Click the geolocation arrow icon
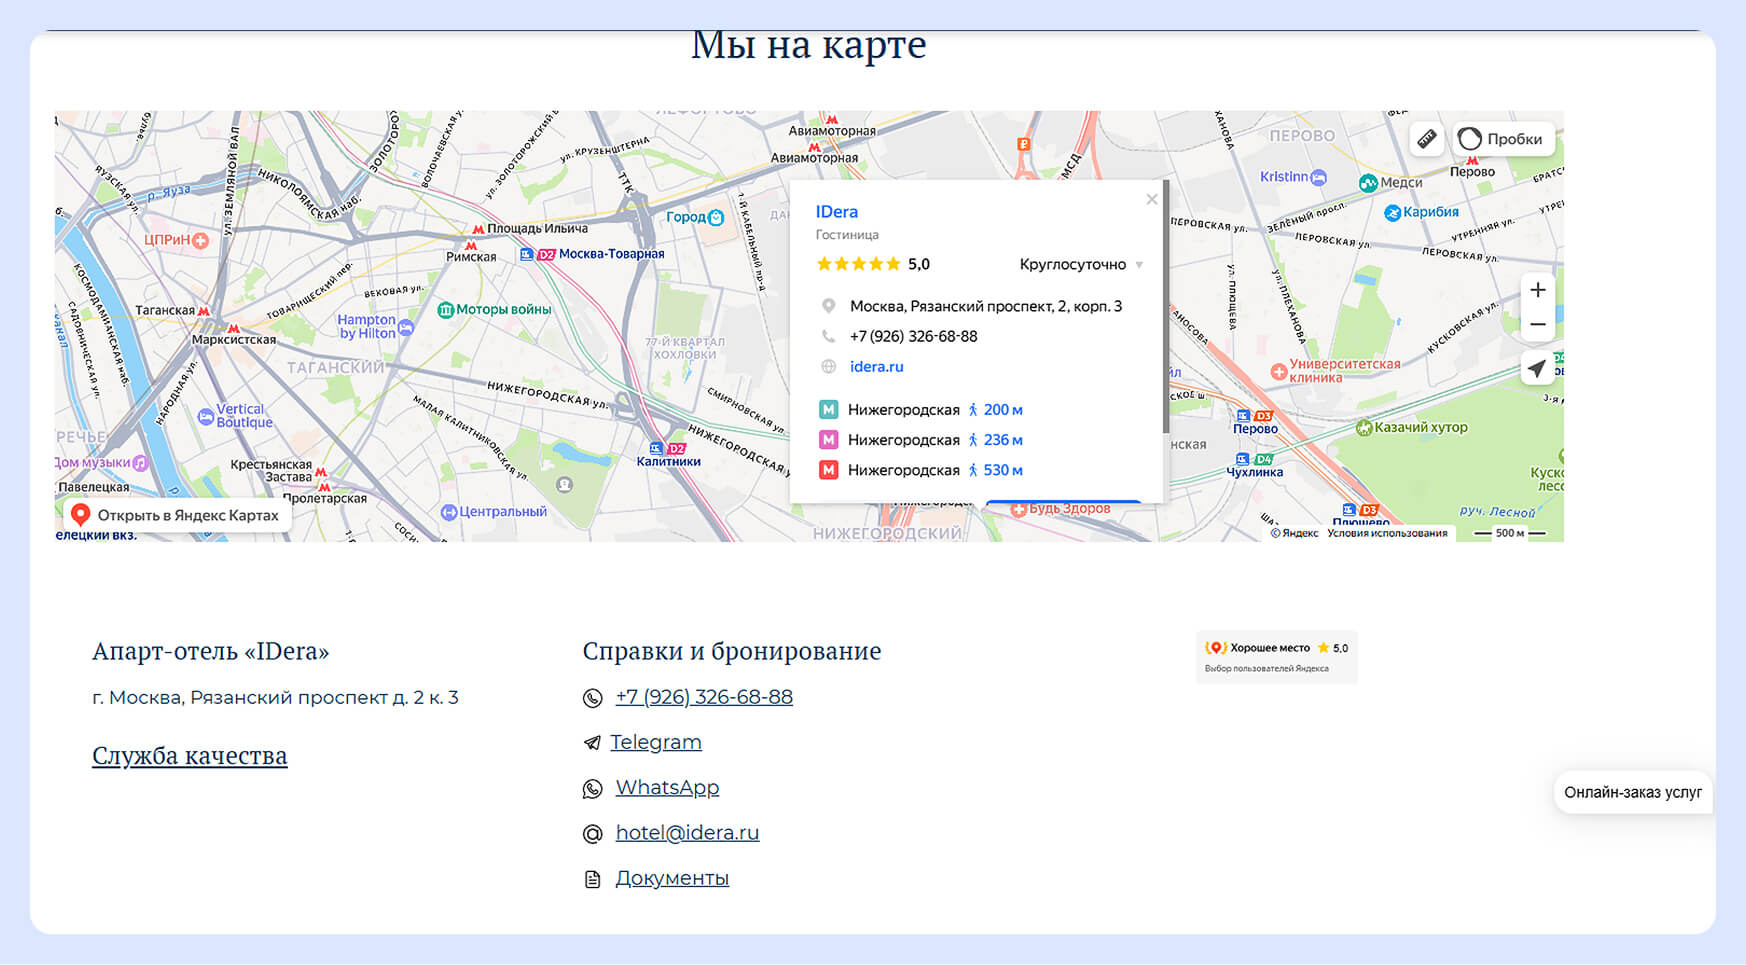Image resolution: width=1746 pixels, height=965 pixels. click(1537, 368)
